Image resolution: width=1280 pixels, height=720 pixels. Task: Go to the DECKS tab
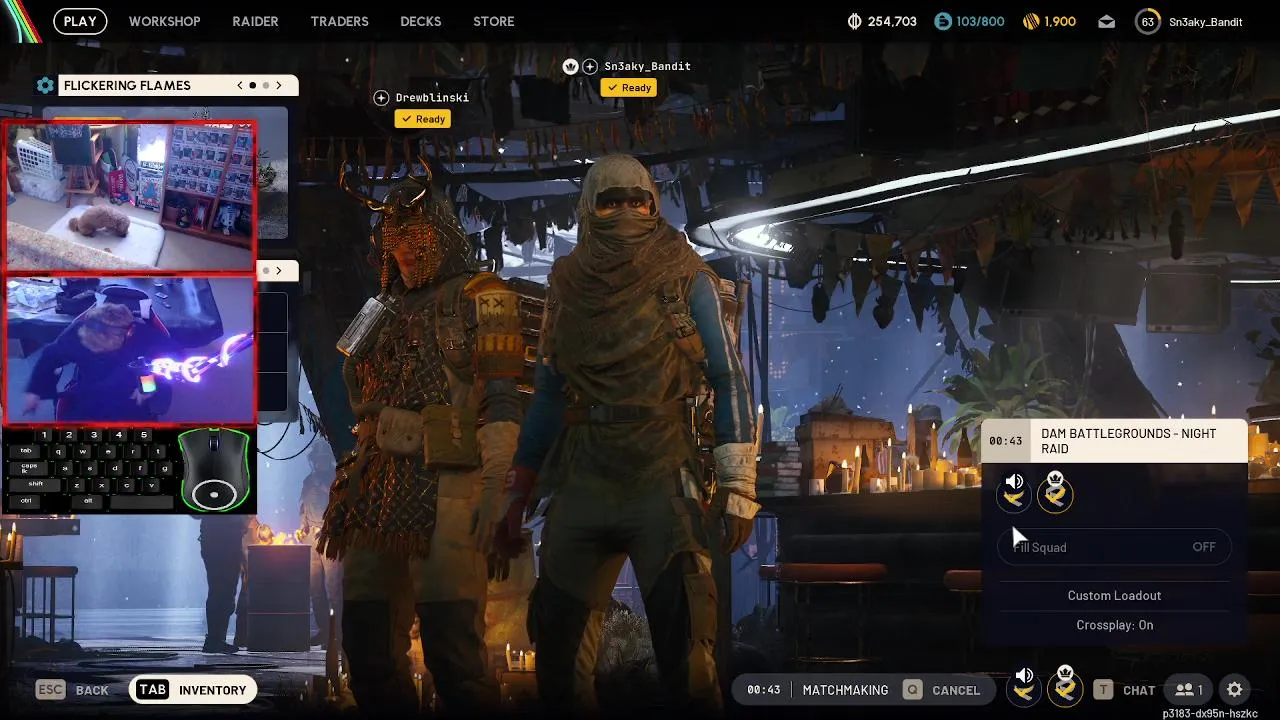(x=420, y=21)
